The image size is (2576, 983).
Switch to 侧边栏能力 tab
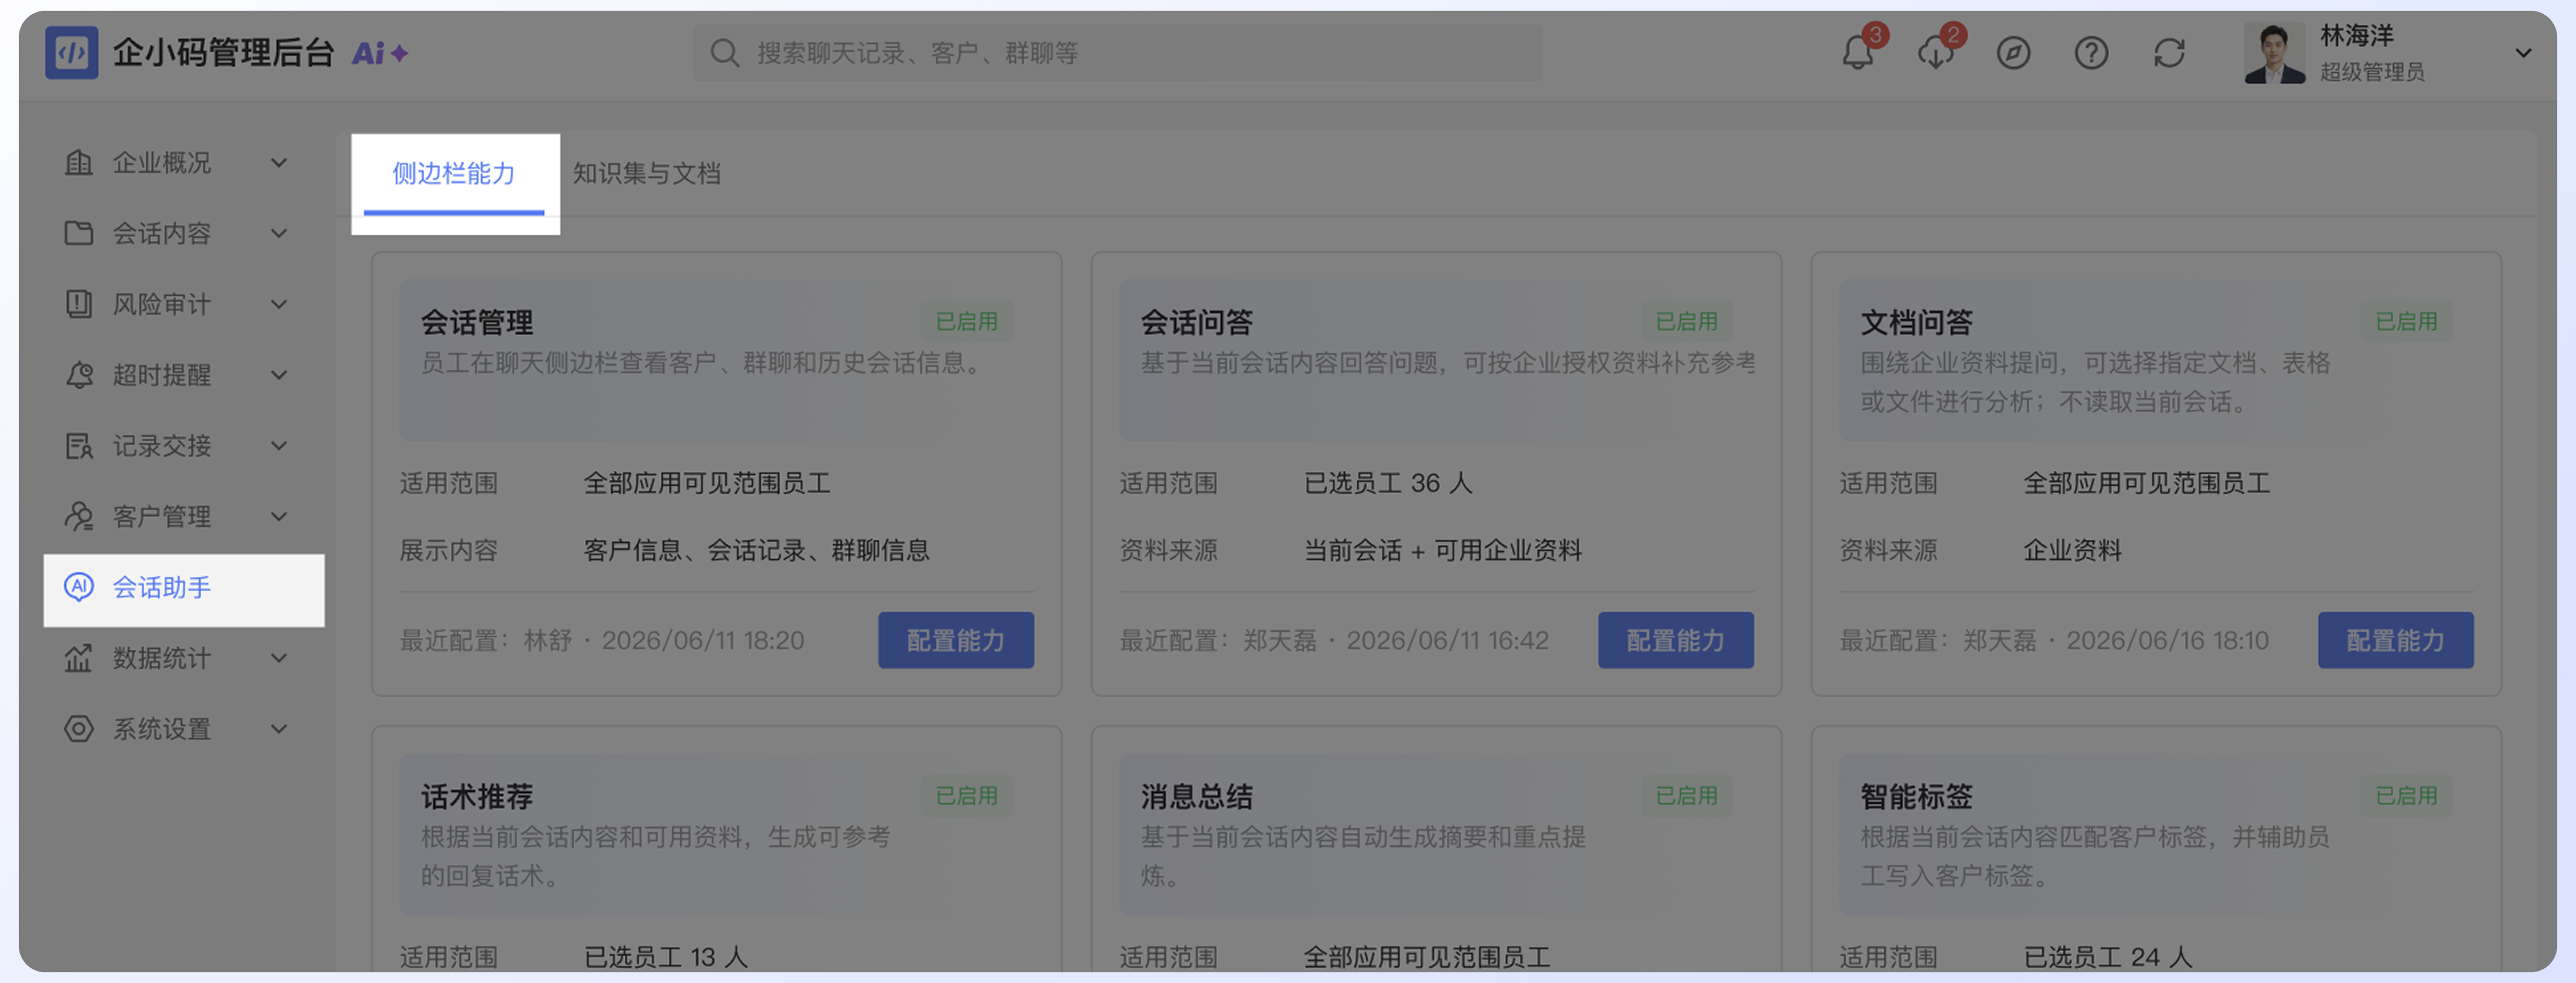click(454, 174)
